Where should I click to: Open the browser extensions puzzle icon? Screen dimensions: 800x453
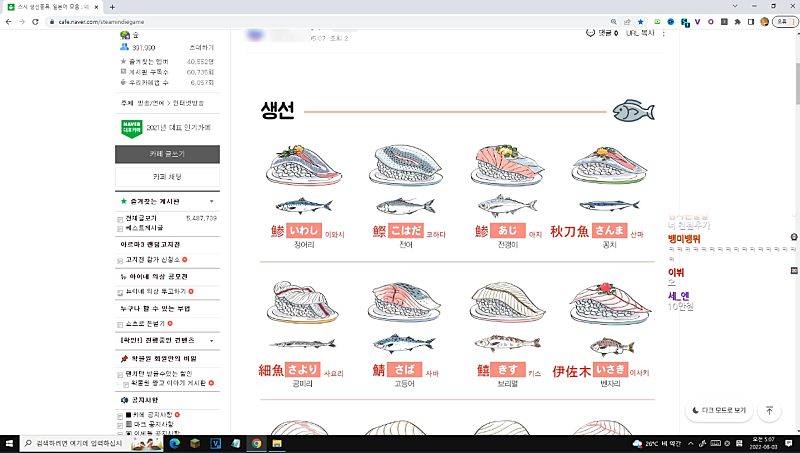click(x=736, y=20)
